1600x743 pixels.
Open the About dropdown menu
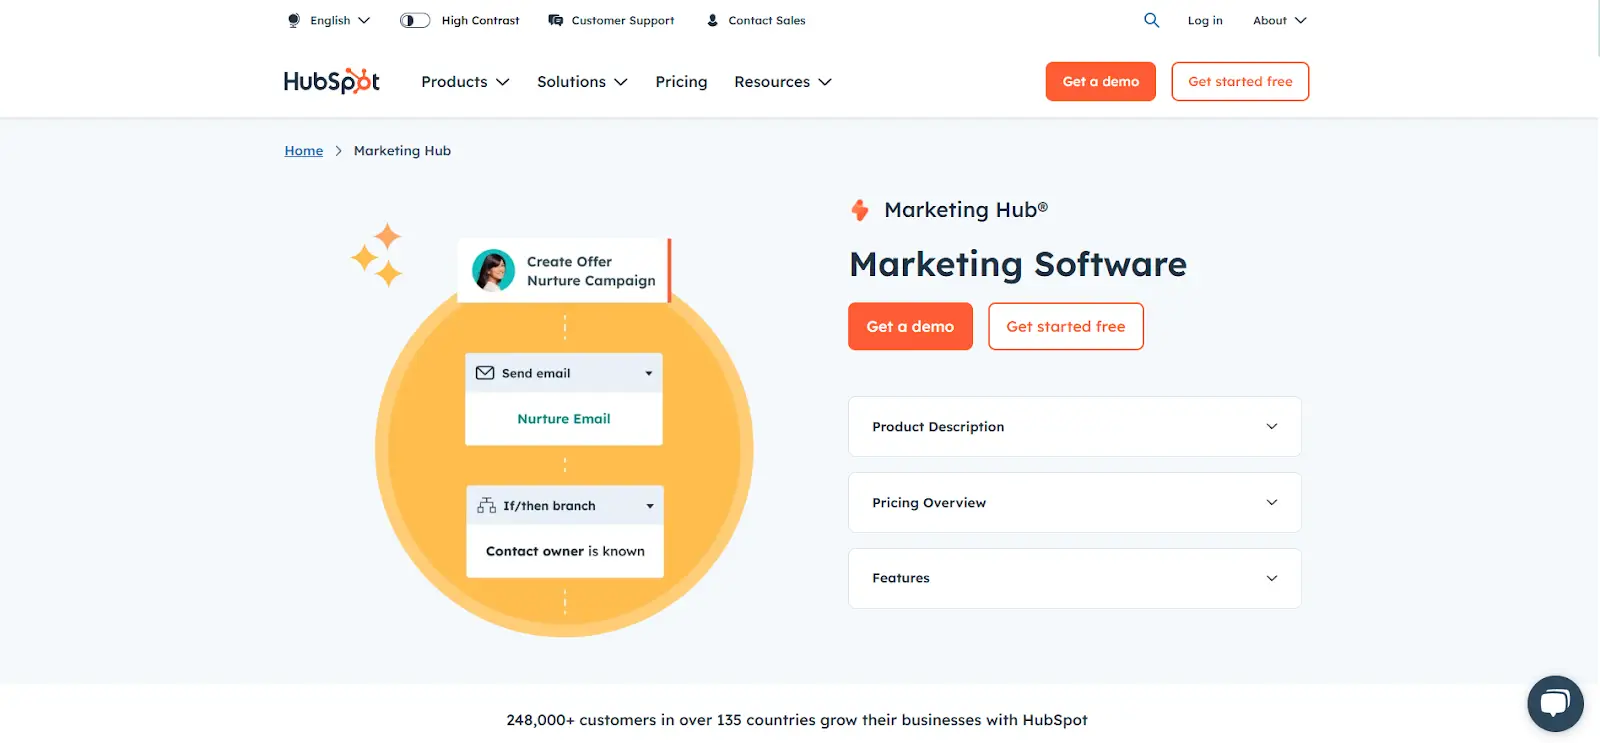point(1280,20)
